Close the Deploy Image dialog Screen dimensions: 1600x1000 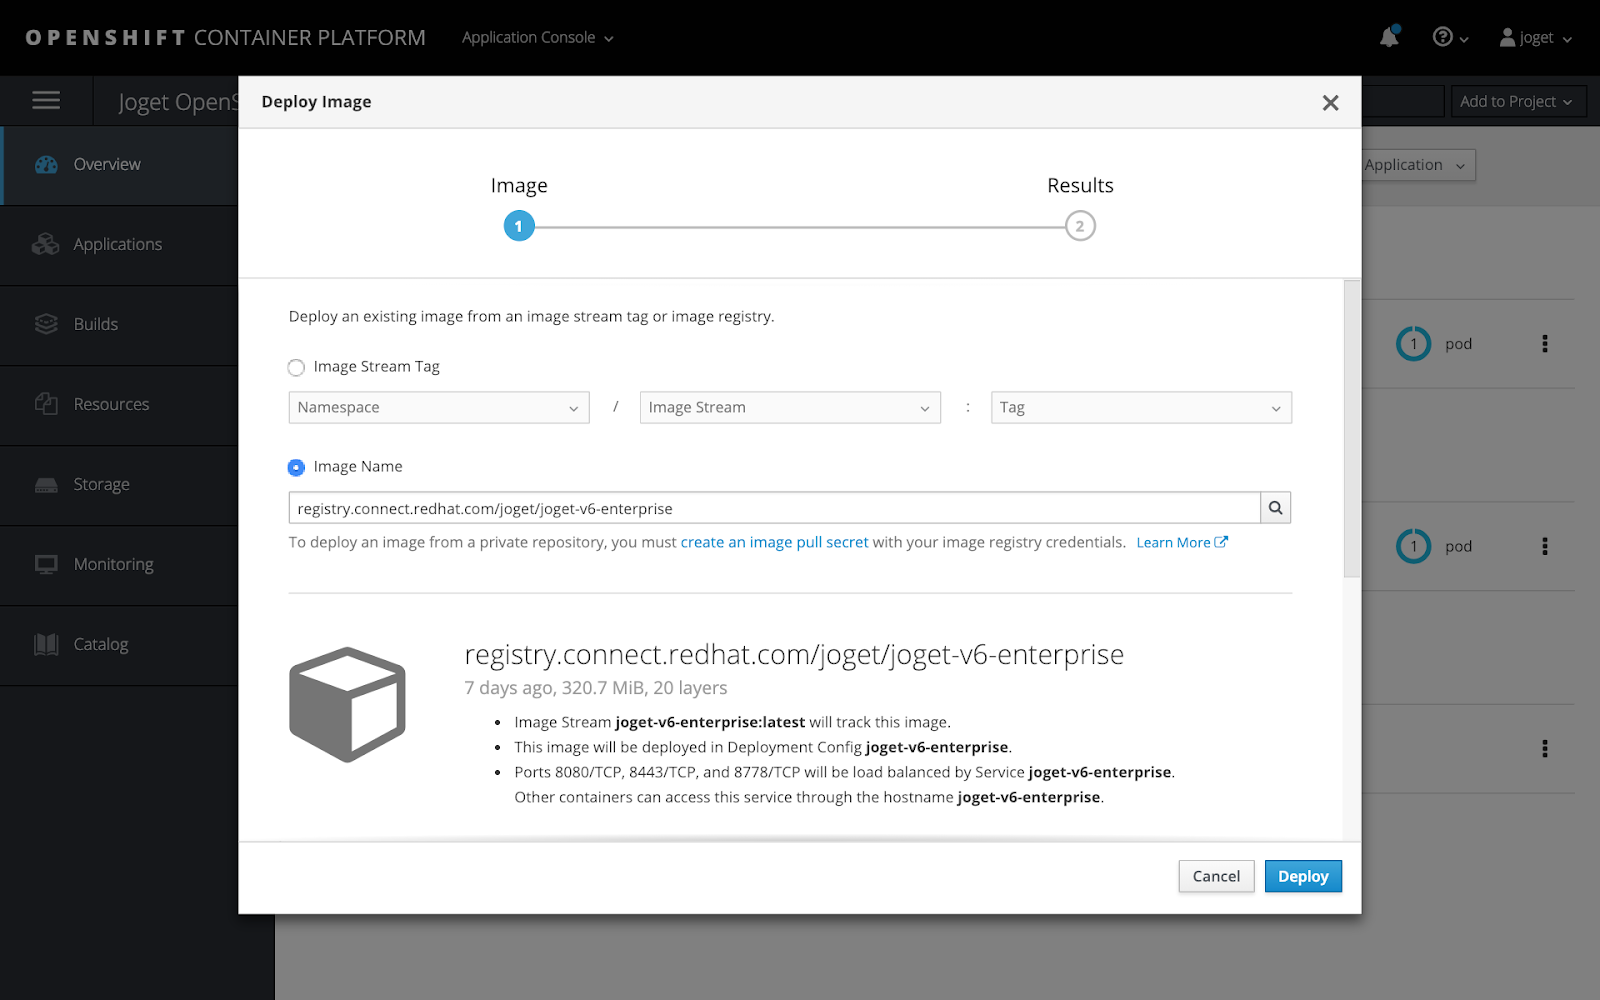coord(1330,103)
